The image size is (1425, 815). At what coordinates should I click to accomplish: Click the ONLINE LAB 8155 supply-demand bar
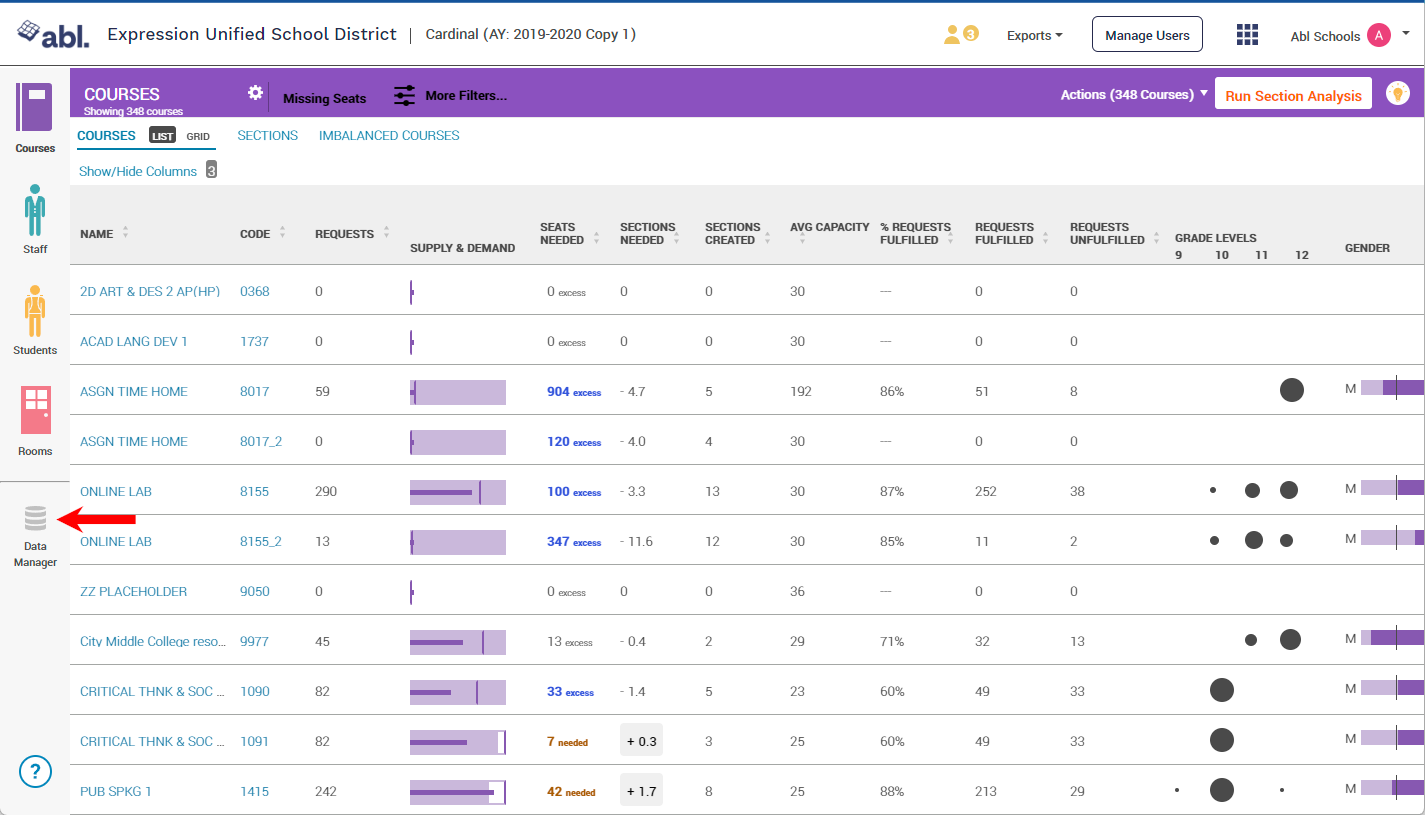(457, 492)
